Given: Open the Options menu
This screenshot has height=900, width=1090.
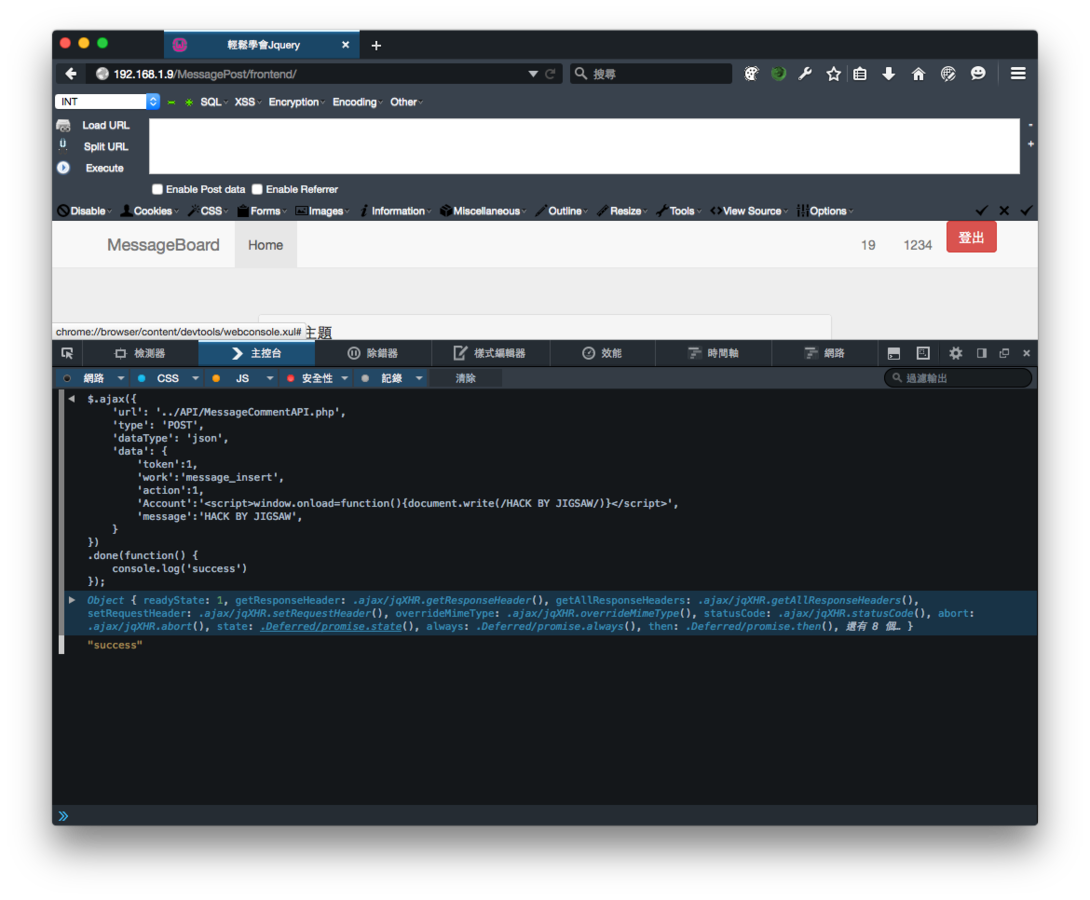Looking at the screenshot, I should [x=825, y=211].
